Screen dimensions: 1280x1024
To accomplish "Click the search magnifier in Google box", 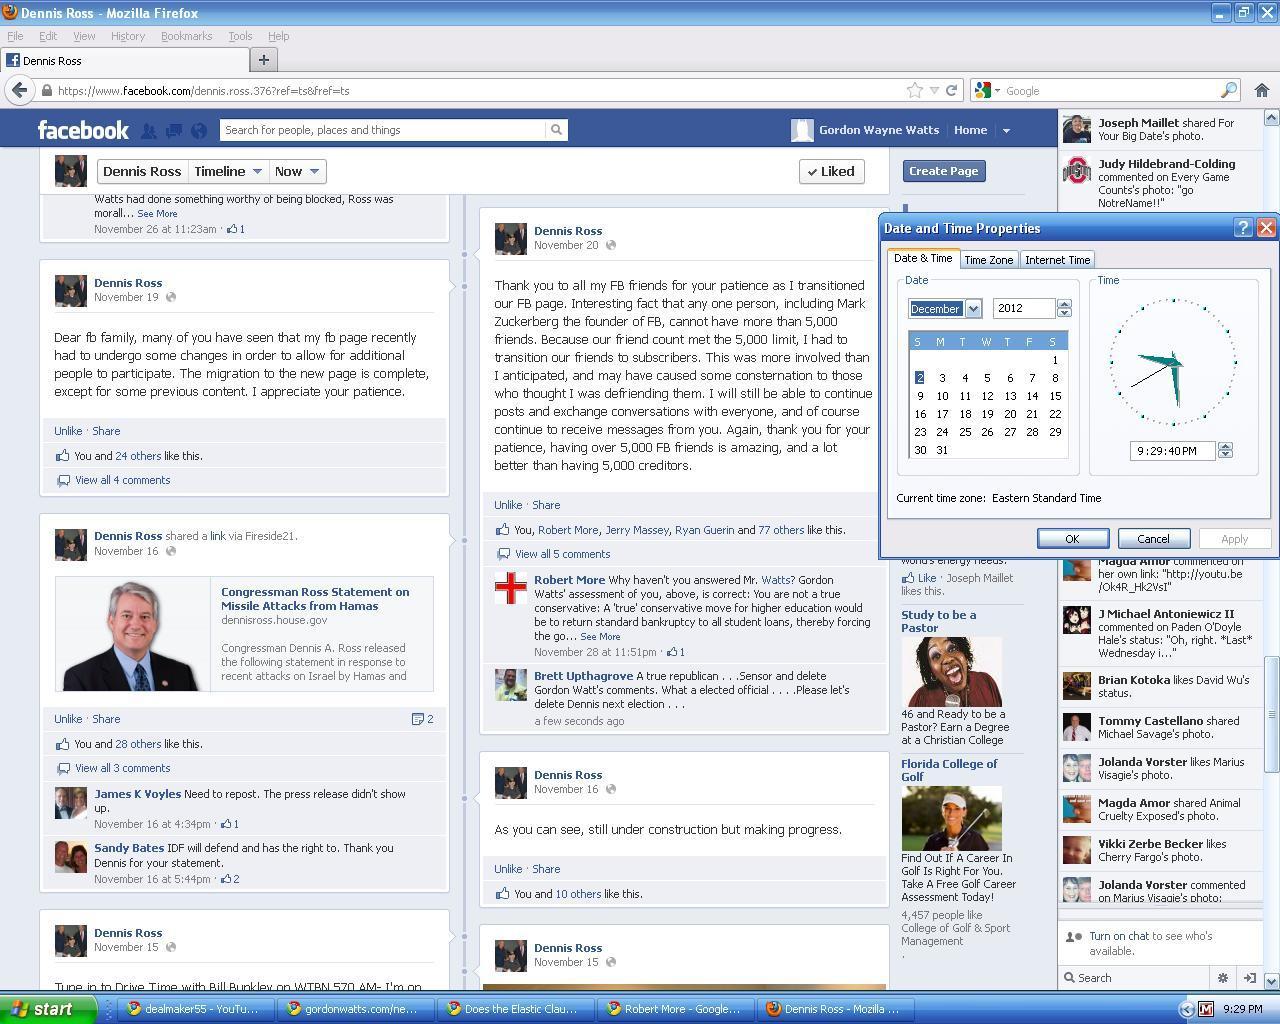I will (1228, 90).
